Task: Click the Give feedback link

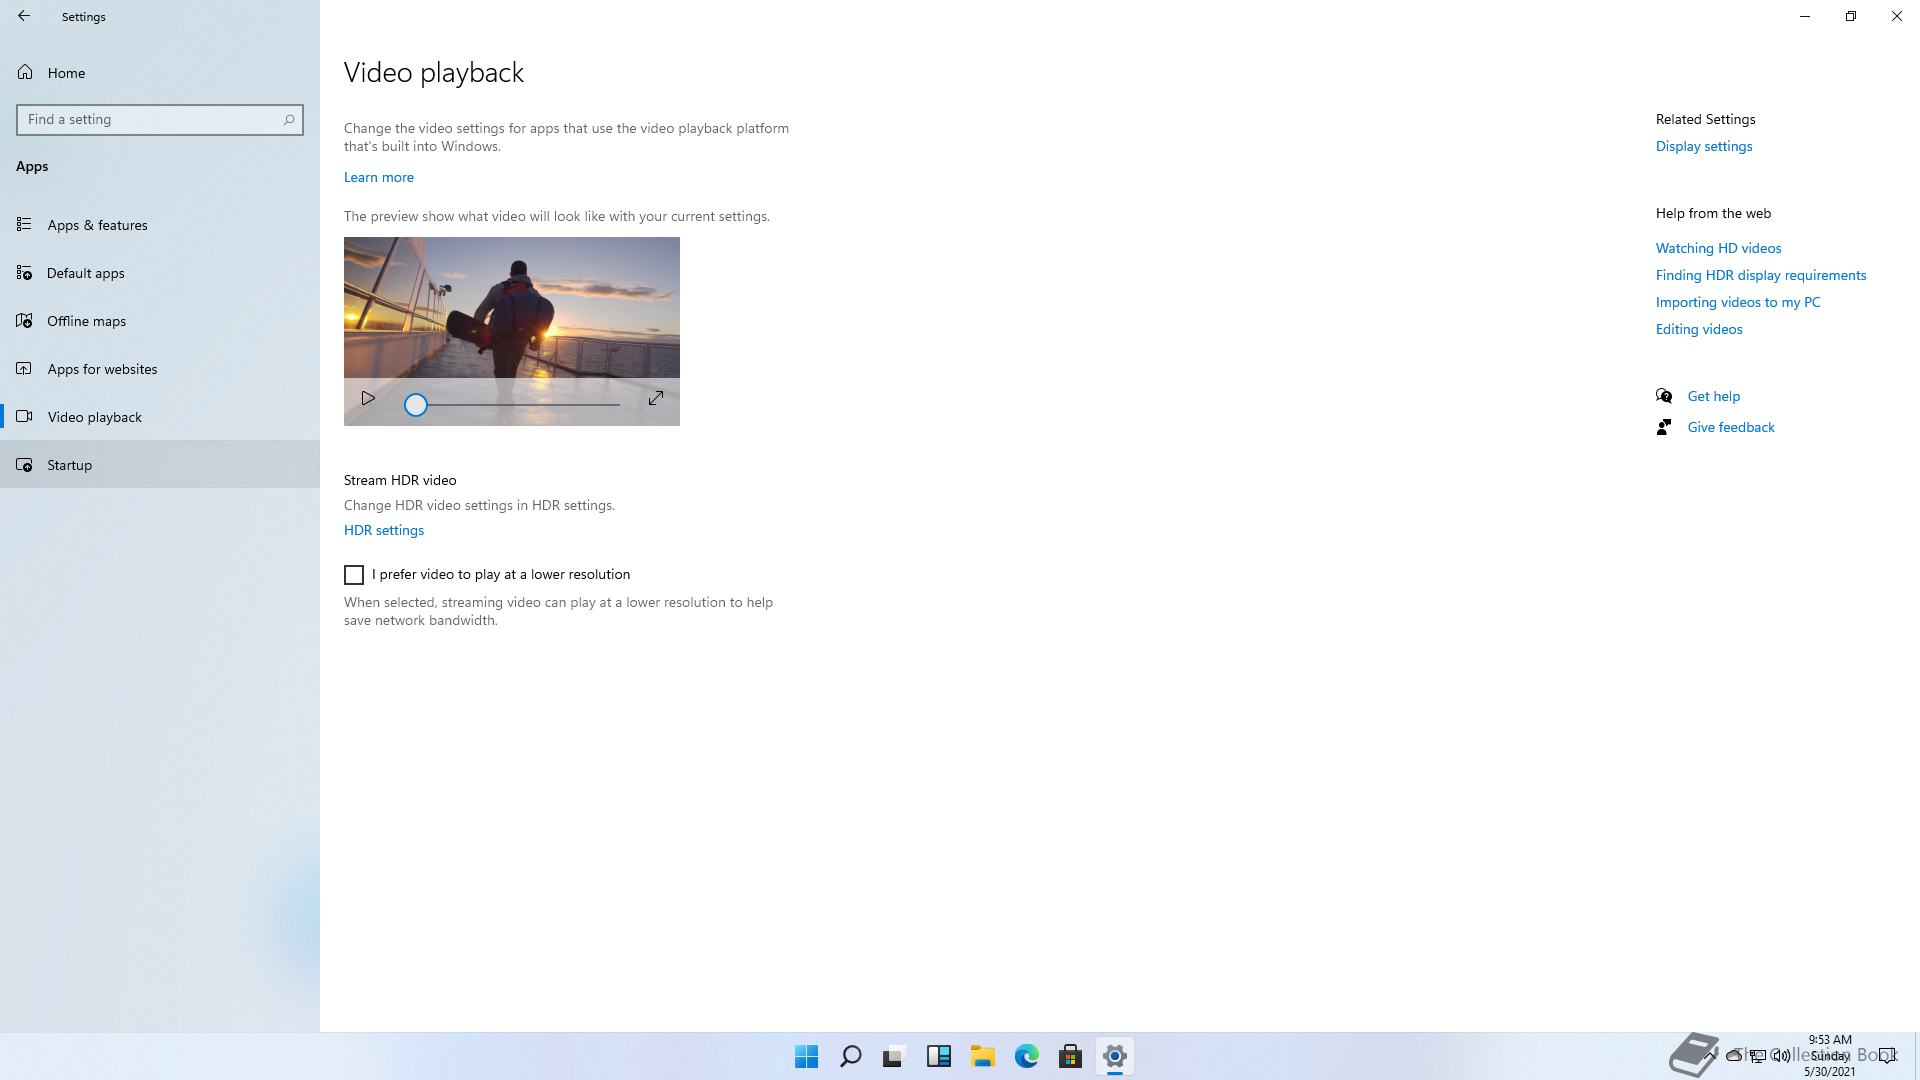Action: click(1731, 427)
